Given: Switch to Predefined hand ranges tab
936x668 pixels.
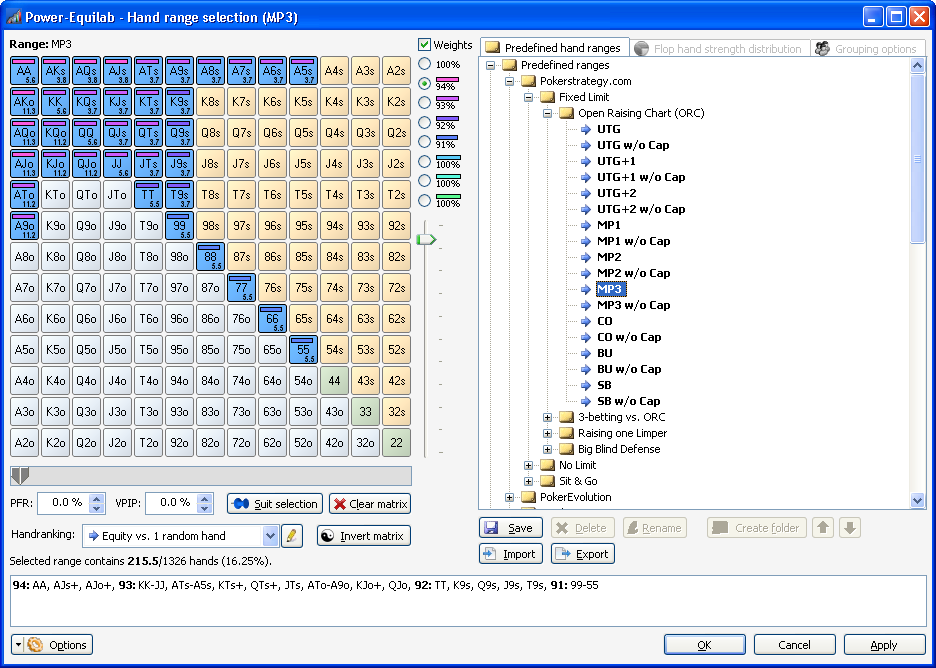Looking at the screenshot, I should tap(555, 48).
